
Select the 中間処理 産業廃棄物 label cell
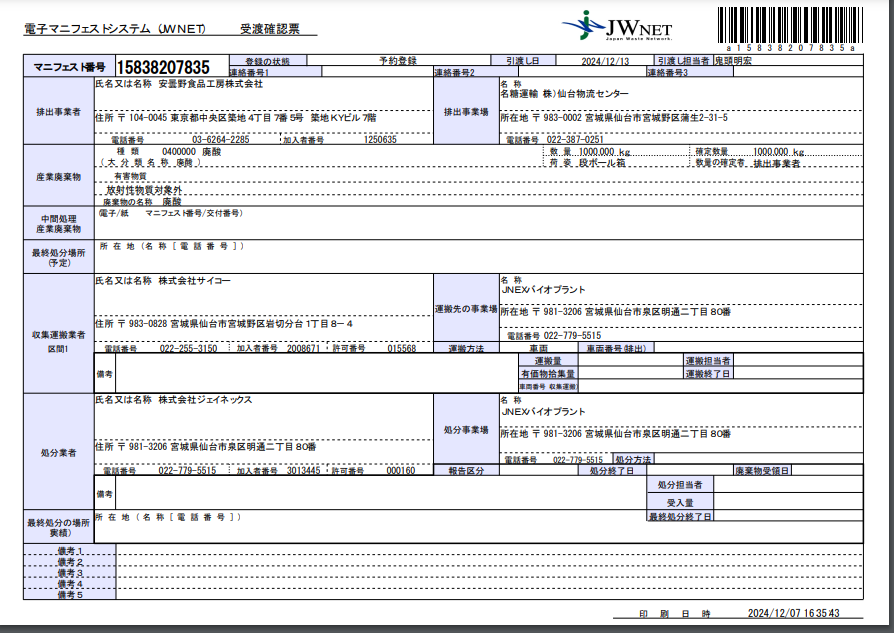tap(58, 223)
